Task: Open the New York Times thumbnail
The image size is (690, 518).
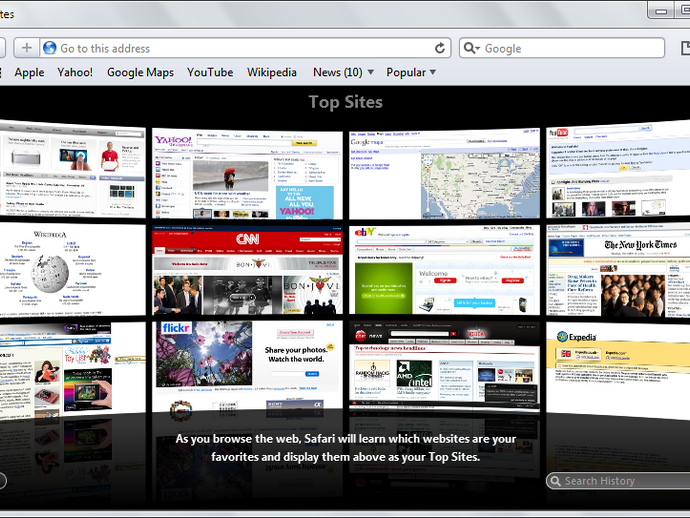Action: coord(618,269)
